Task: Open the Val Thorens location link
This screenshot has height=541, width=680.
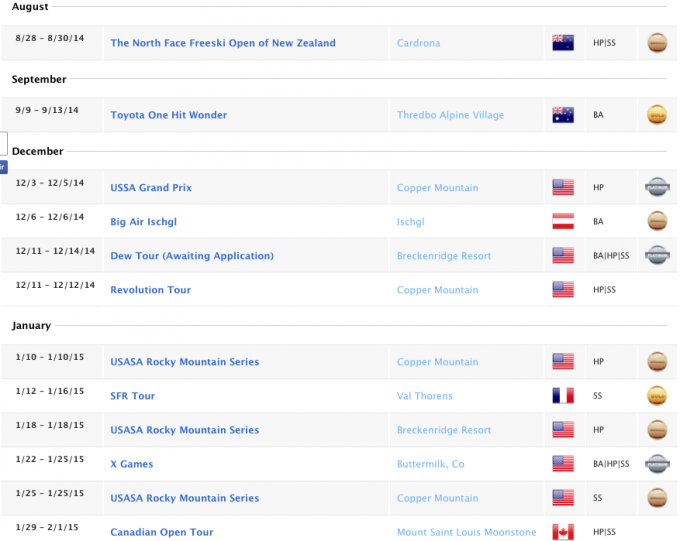Action: [x=425, y=396]
